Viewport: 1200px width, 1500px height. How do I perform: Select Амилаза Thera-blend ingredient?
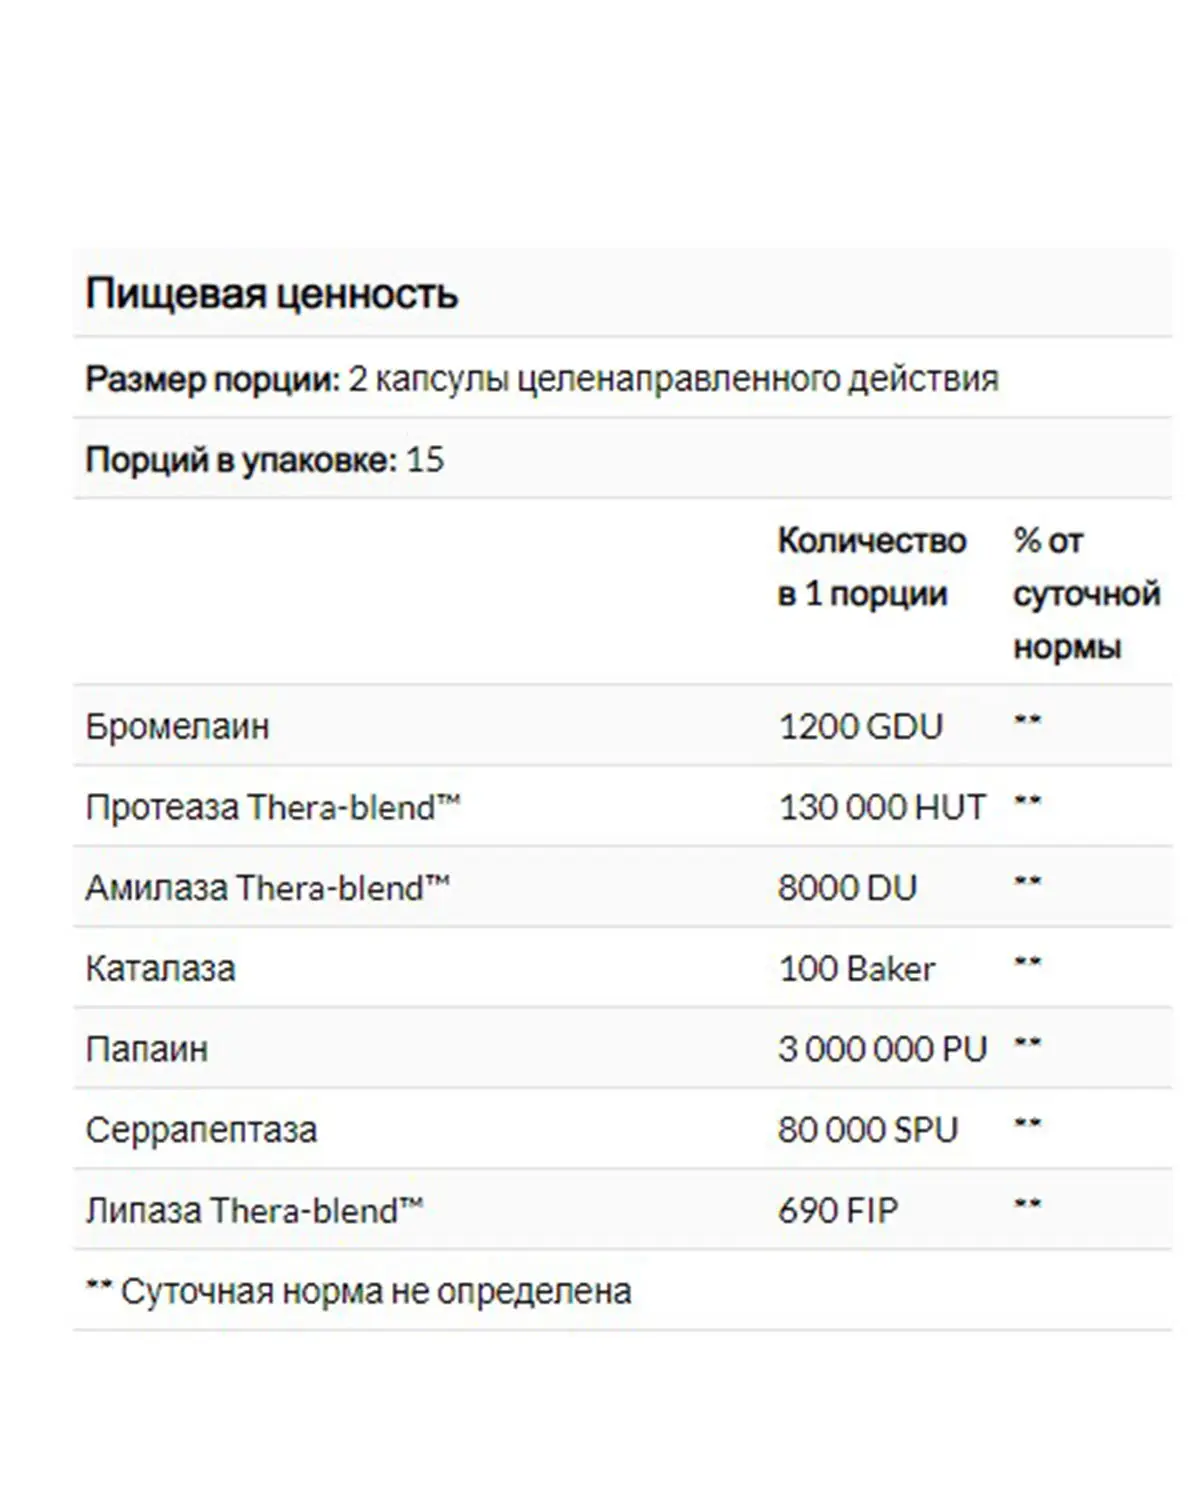coord(267,888)
